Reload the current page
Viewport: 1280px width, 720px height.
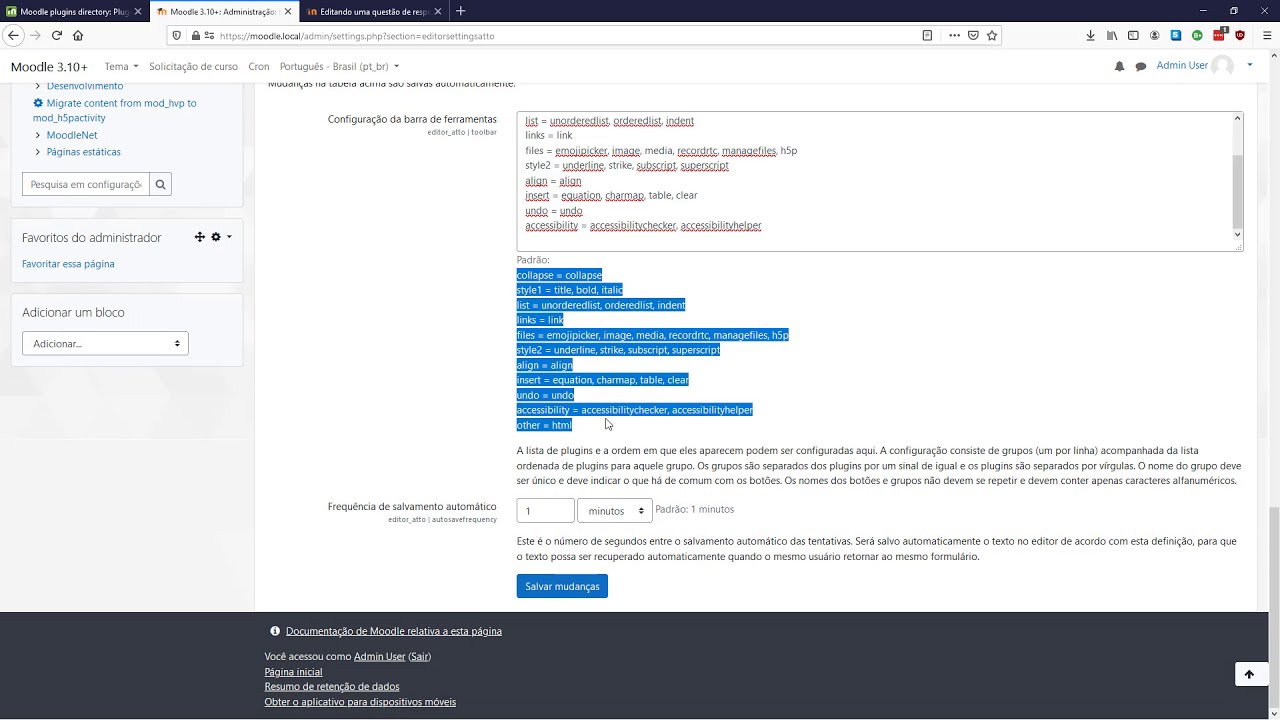57,35
